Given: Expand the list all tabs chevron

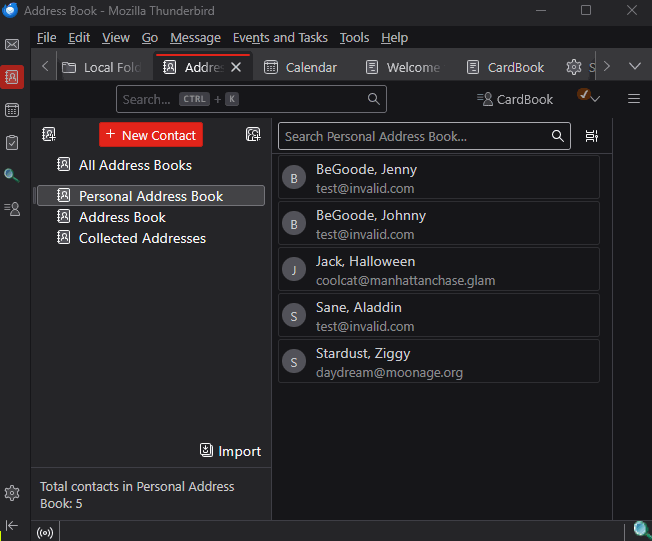Looking at the screenshot, I should 634,67.
